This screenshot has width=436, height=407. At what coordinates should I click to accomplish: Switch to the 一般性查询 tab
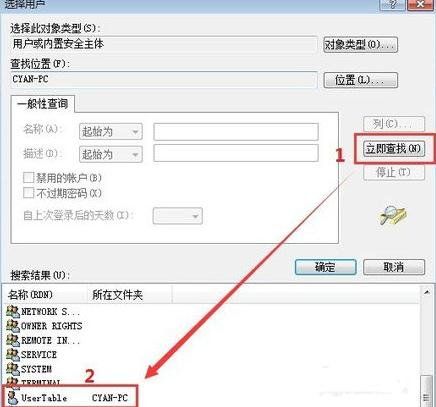click(x=42, y=104)
